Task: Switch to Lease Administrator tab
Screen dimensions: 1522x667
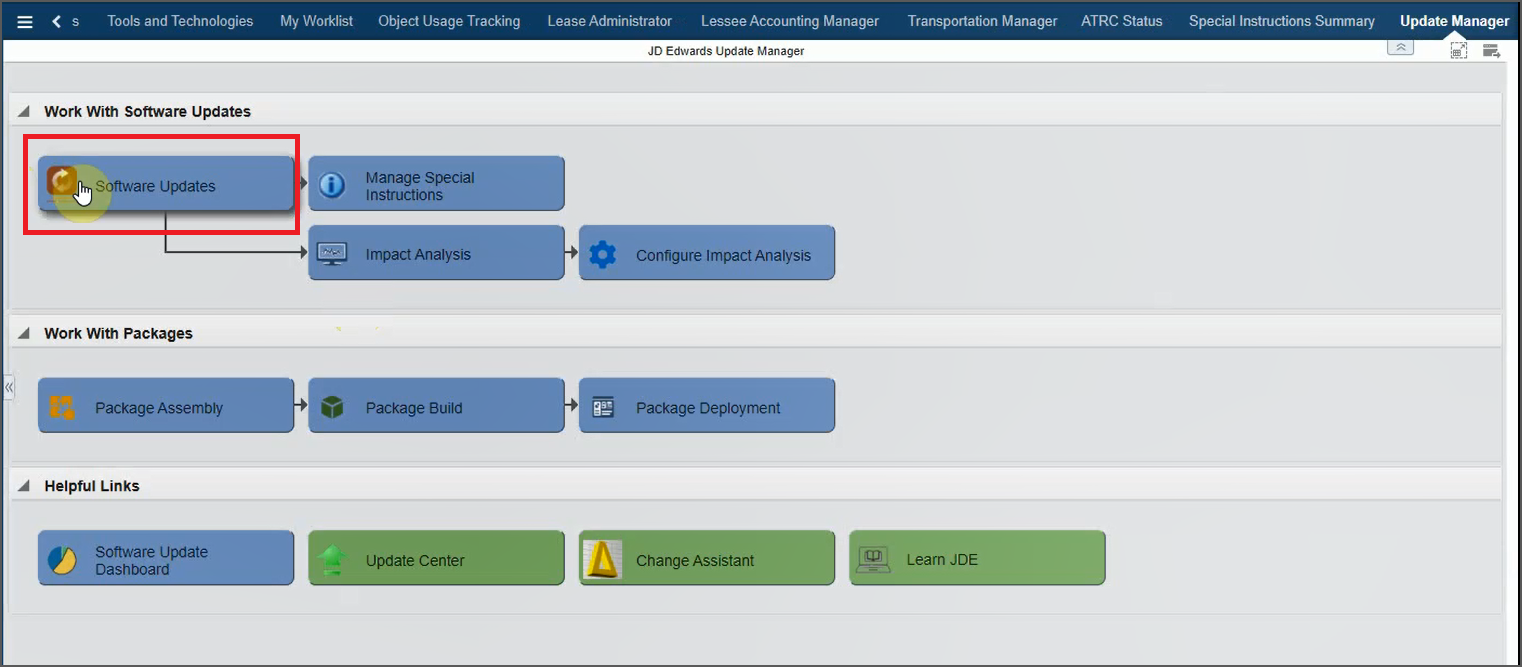Action: (x=610, y=21)
